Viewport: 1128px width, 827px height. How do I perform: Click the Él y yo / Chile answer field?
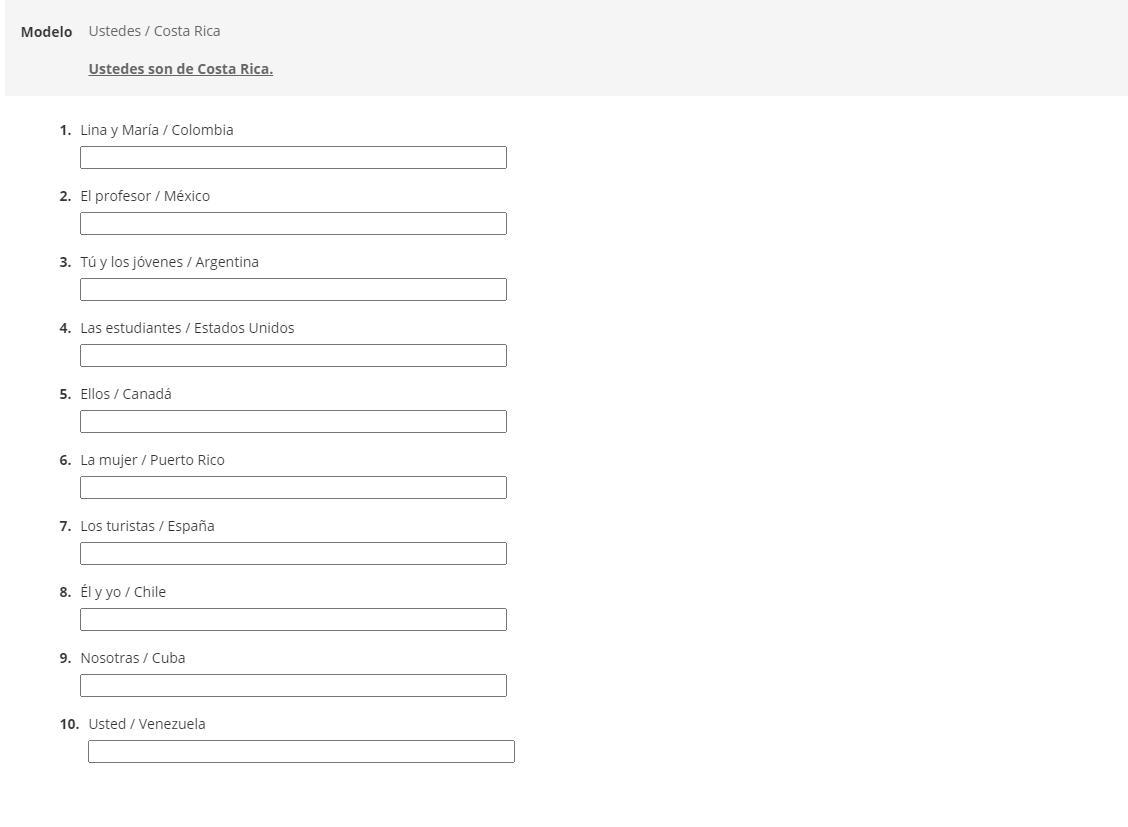tap(293, 620)
